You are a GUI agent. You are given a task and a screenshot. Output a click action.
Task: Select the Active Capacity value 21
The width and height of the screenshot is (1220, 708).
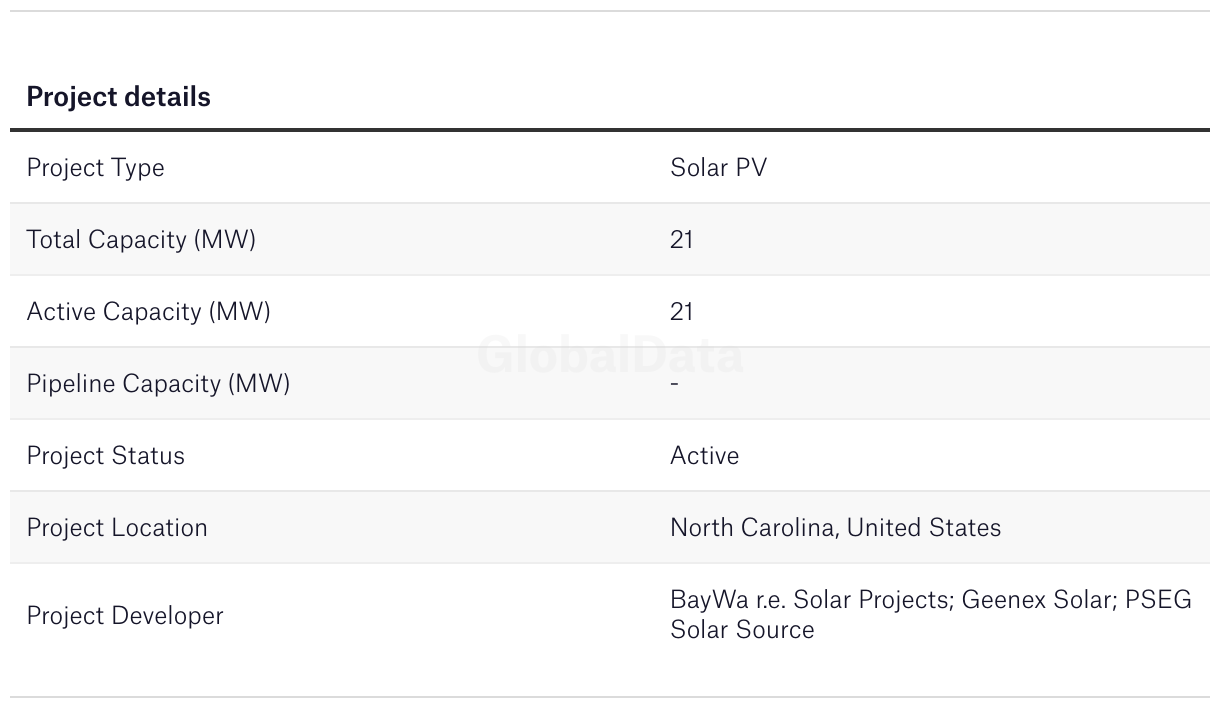pos(681,312)
